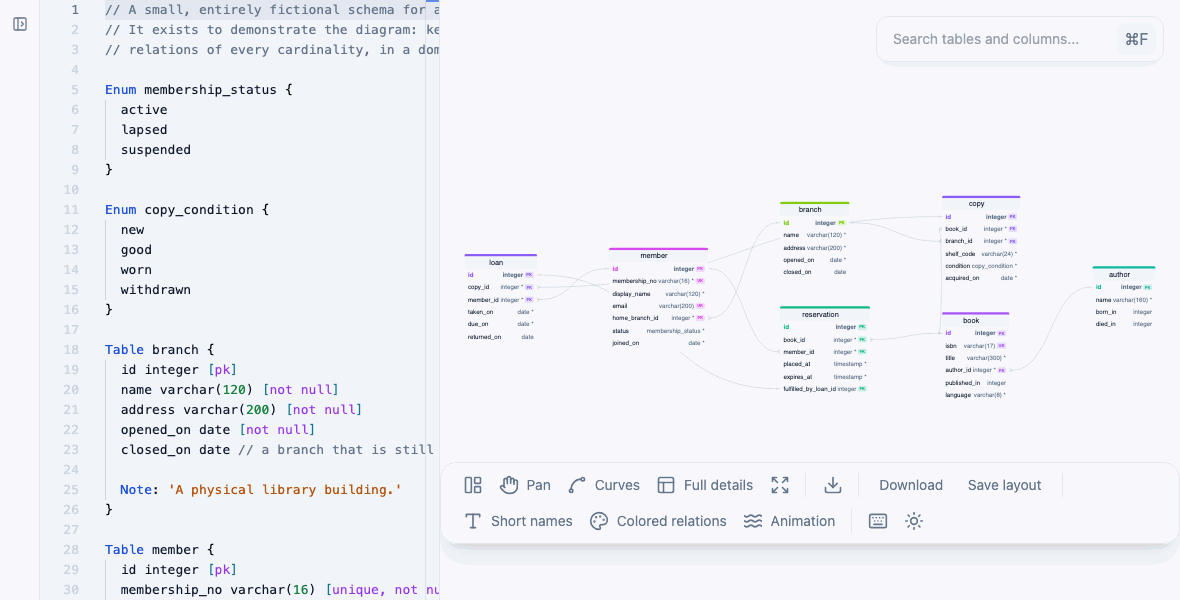The width and height of the screenshot is (1180, 600).
Task: Click acquired_on column in copy table
Action: point(981,278)
